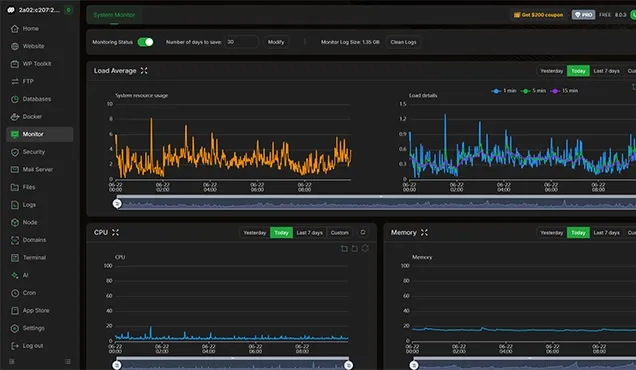Activate area zoom tool on CPU chart
This screenshot has height=370, width=636.
344,248
